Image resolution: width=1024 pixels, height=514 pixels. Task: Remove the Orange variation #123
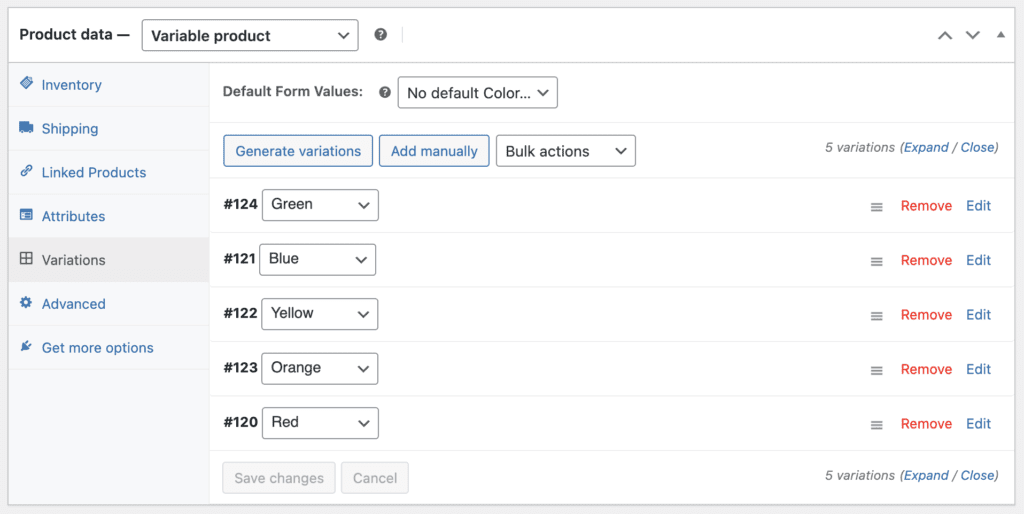pyautogui.click(x=926, y=369)
